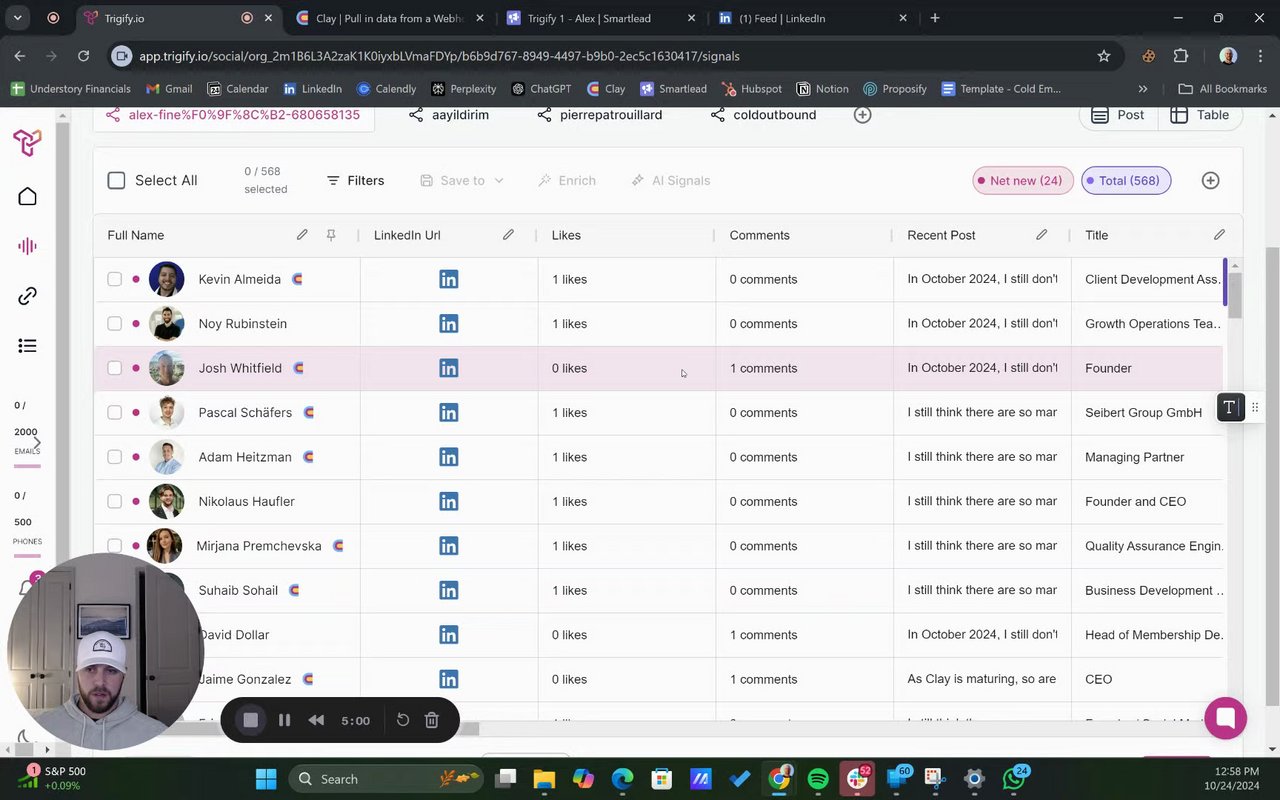Viewport: 1280px width, 800px height.
Task: Switch to the Clay webhook browser tab
Action: 390,18
